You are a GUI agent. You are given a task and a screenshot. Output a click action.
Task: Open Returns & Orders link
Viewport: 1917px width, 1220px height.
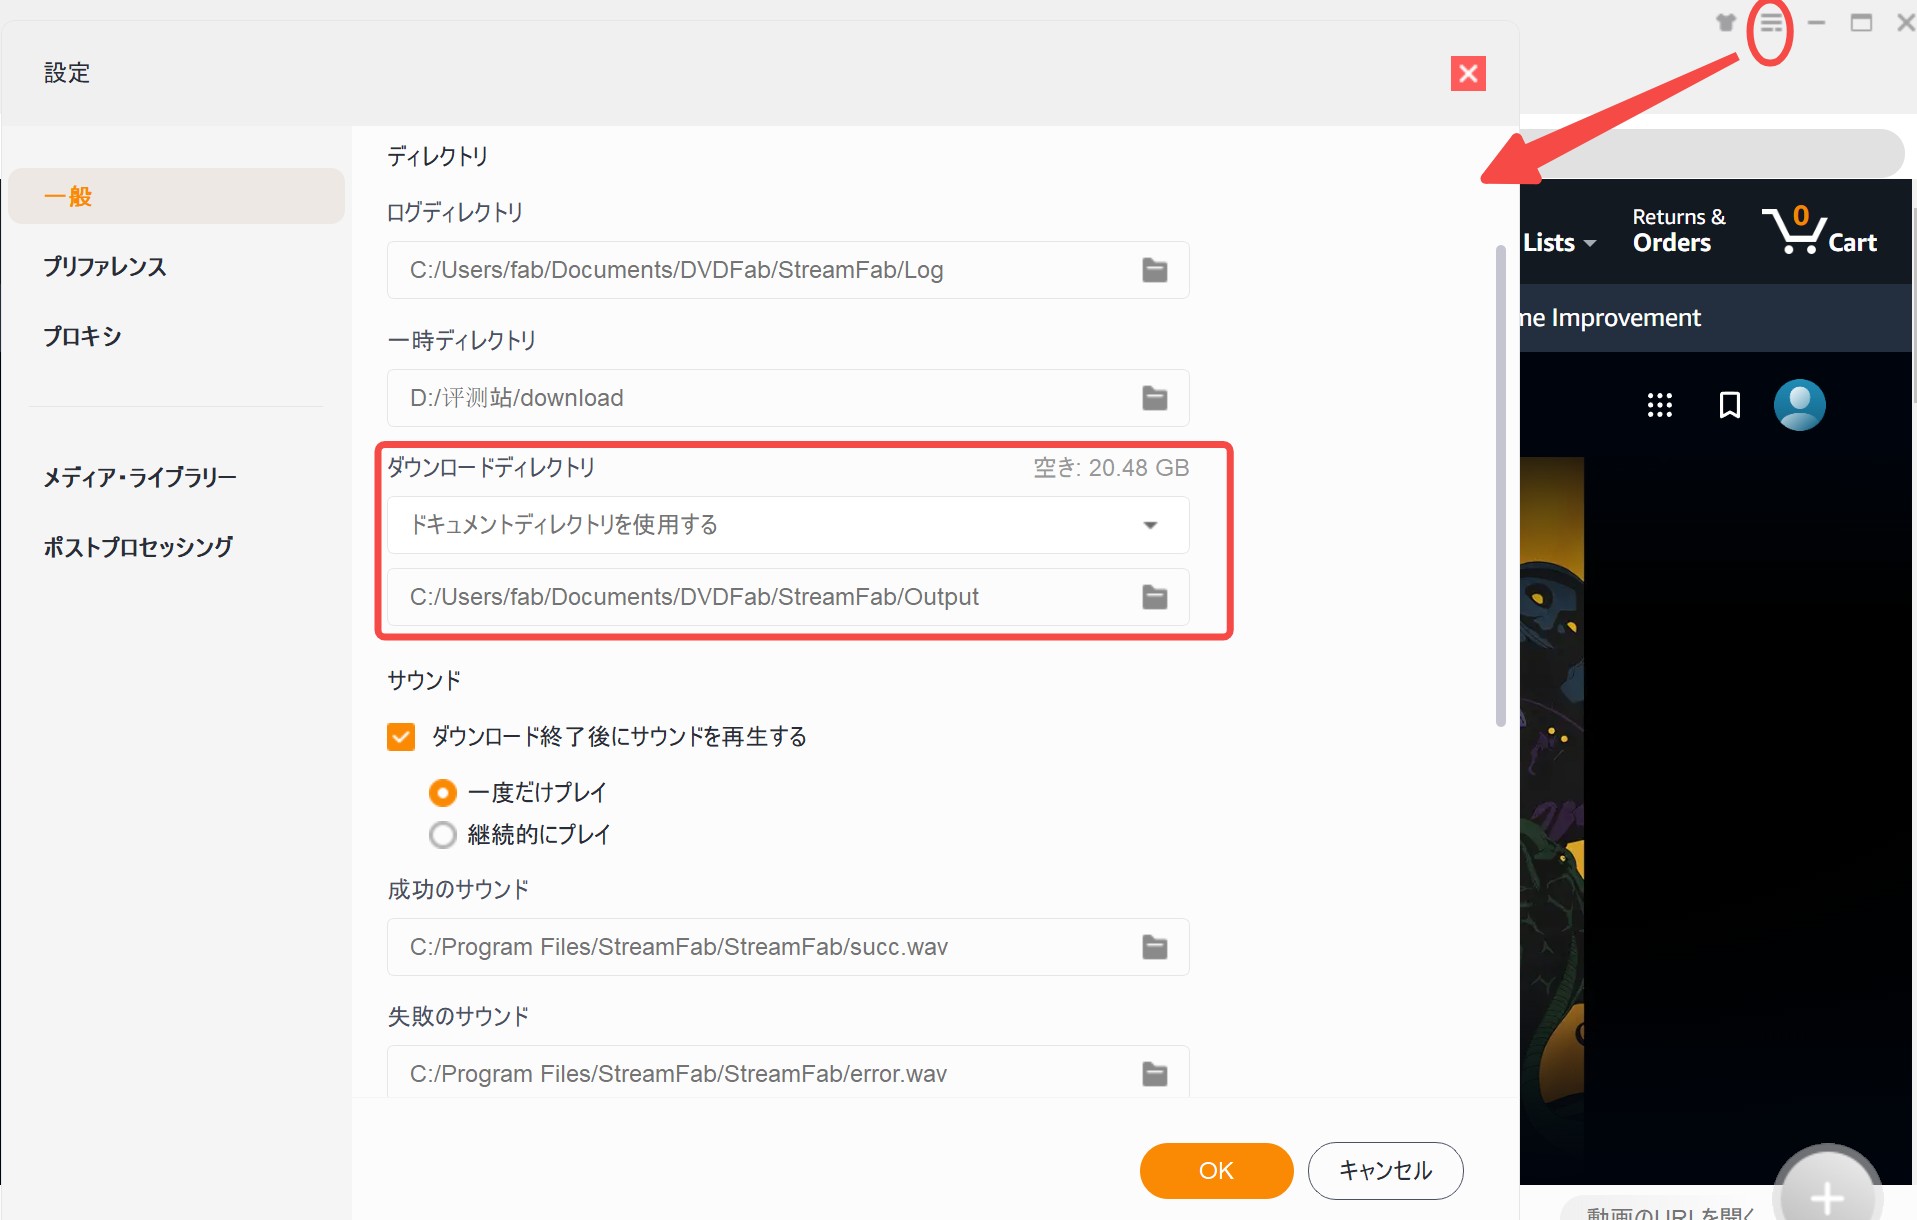pos(1679,230)
